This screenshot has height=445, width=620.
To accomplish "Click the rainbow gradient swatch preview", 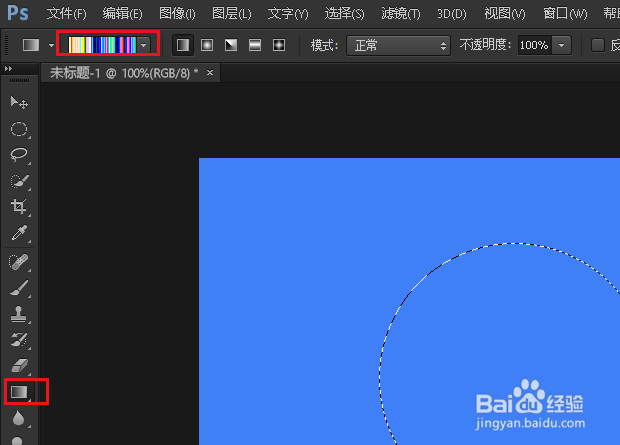I will [102, 45].
